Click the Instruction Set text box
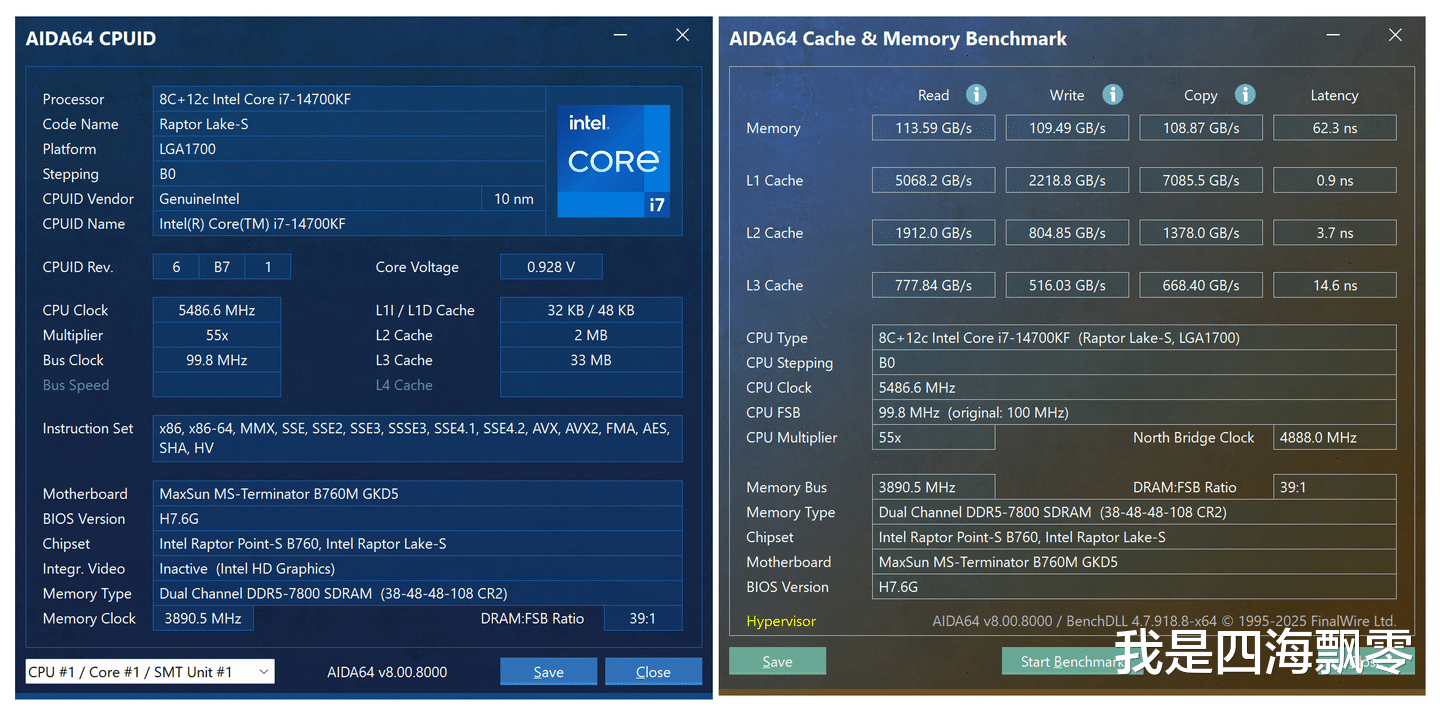This screenshot has height=710, width=1440. tap(417, 438)
